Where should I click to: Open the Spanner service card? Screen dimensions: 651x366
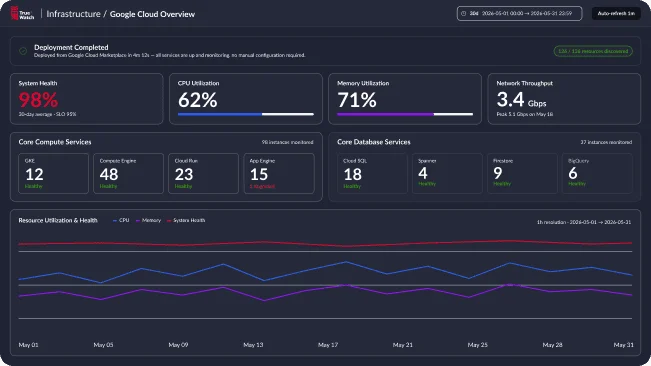pos(447,173)
